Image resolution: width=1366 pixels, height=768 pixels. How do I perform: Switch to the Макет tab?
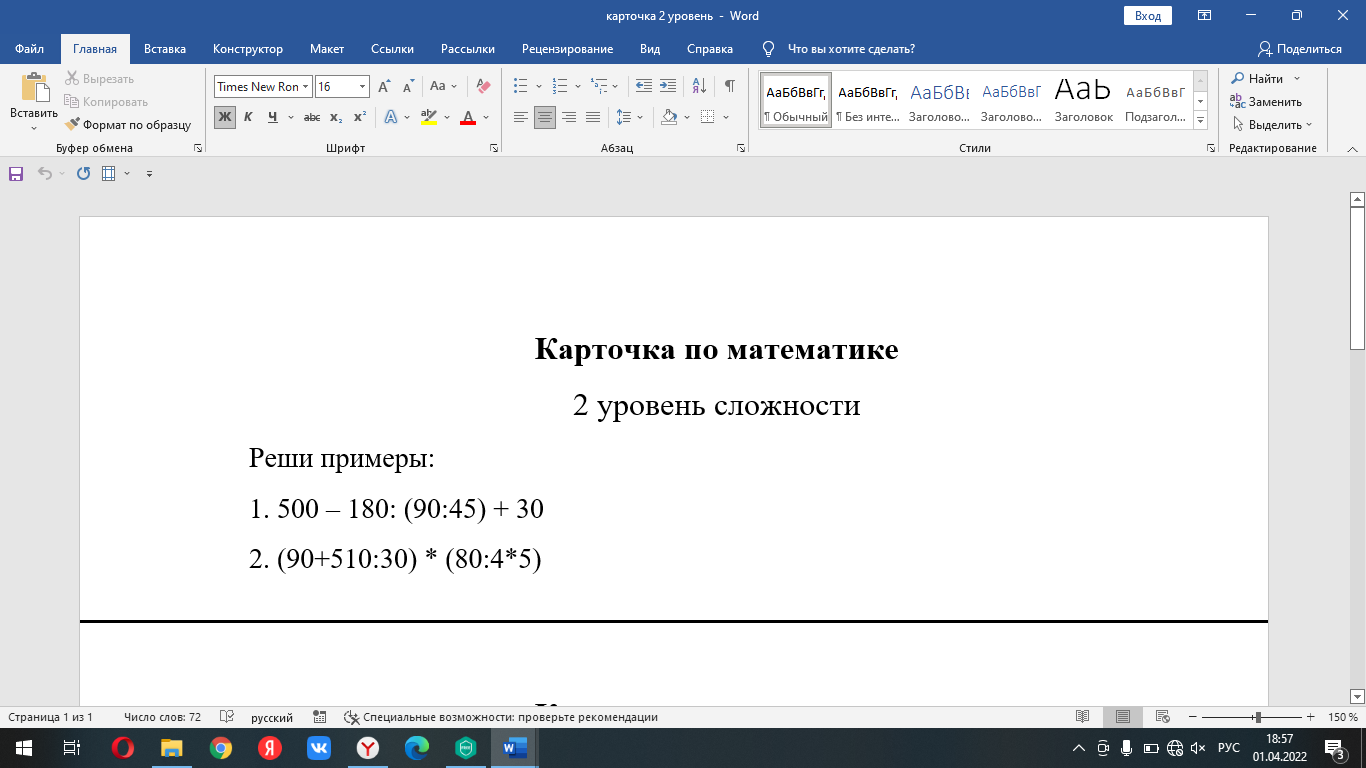coord(327,48)
